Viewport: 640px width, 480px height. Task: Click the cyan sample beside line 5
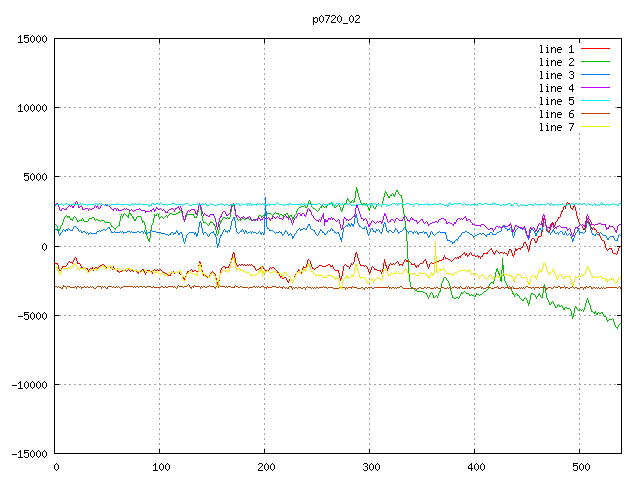[x=596, y=101]
